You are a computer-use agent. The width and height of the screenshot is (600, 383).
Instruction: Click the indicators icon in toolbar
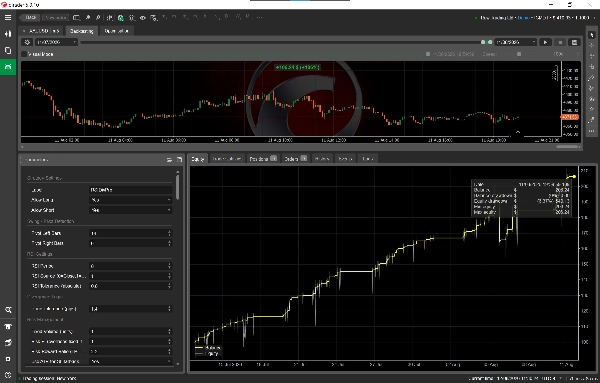point(132,18)
